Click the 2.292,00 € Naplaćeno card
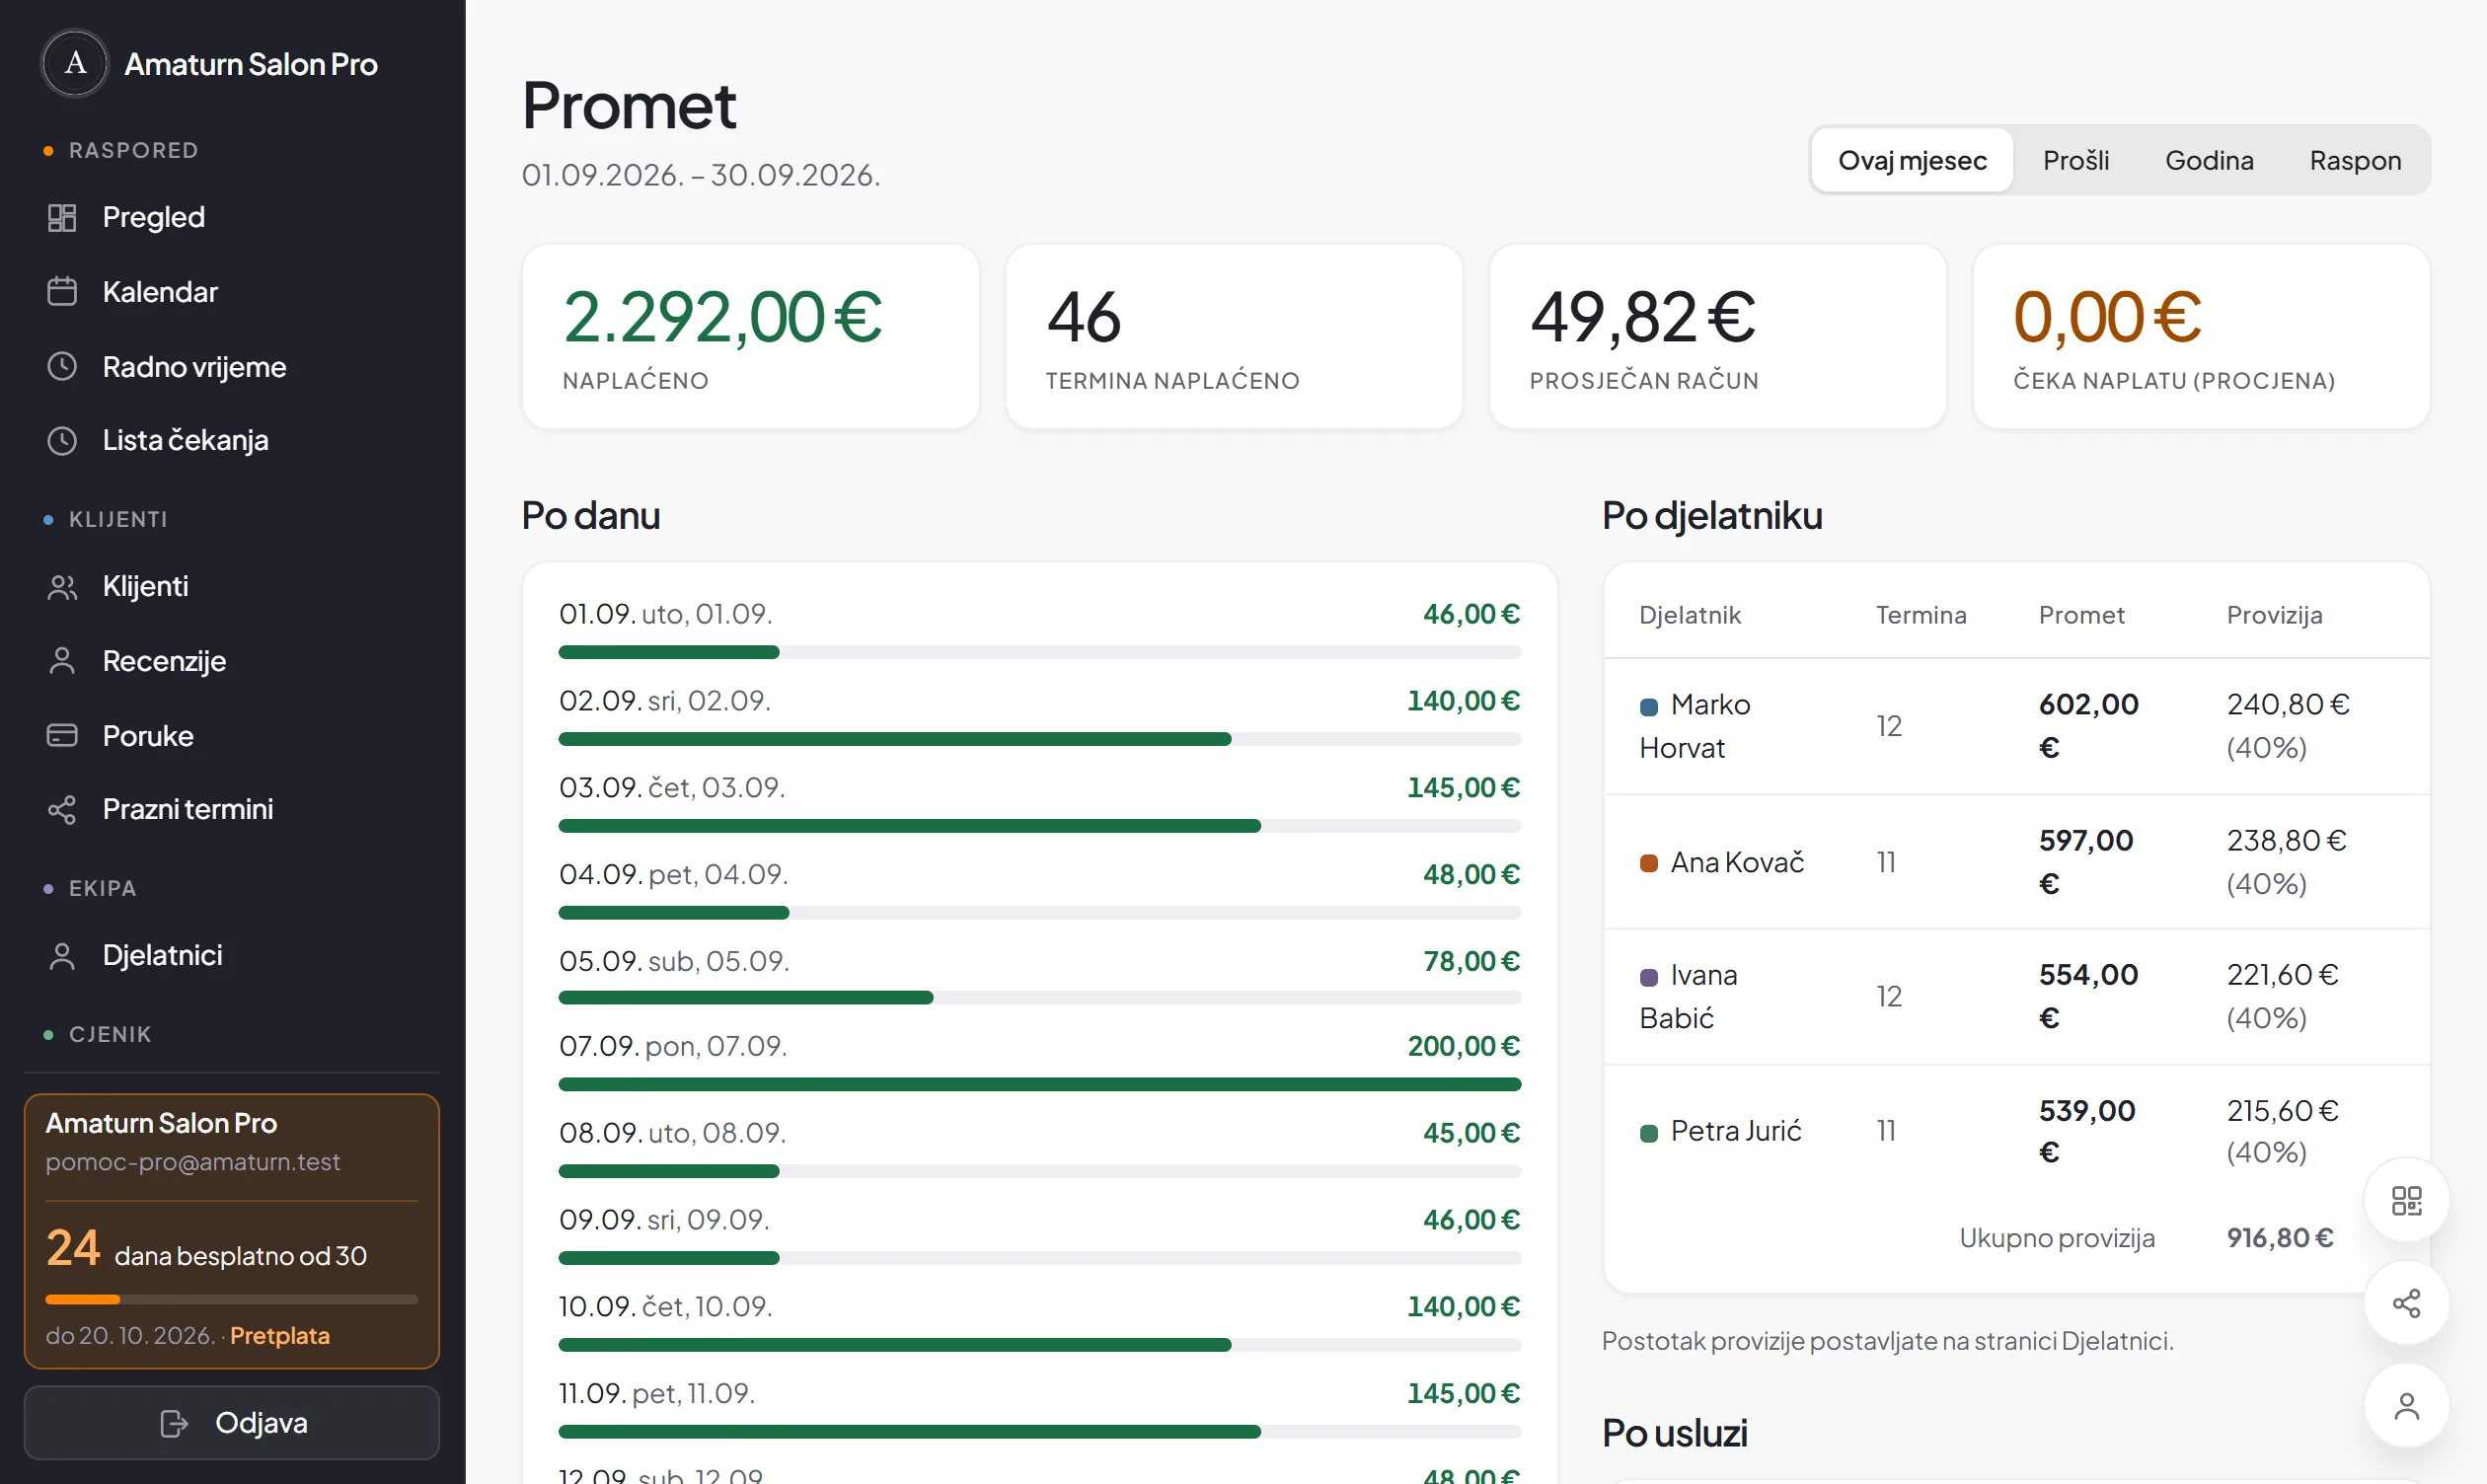The width and height of the screenshot is (2487, 1484). (751, 337)
